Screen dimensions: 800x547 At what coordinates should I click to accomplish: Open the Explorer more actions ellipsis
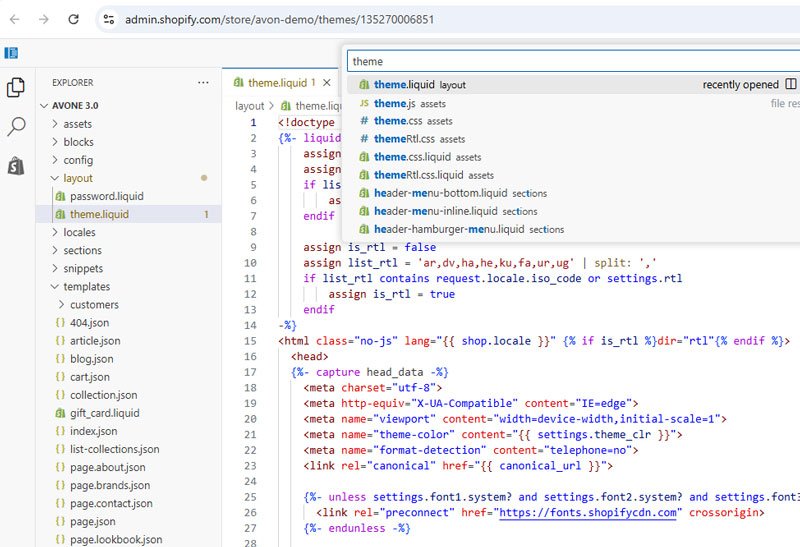click(x=203, y=82)
